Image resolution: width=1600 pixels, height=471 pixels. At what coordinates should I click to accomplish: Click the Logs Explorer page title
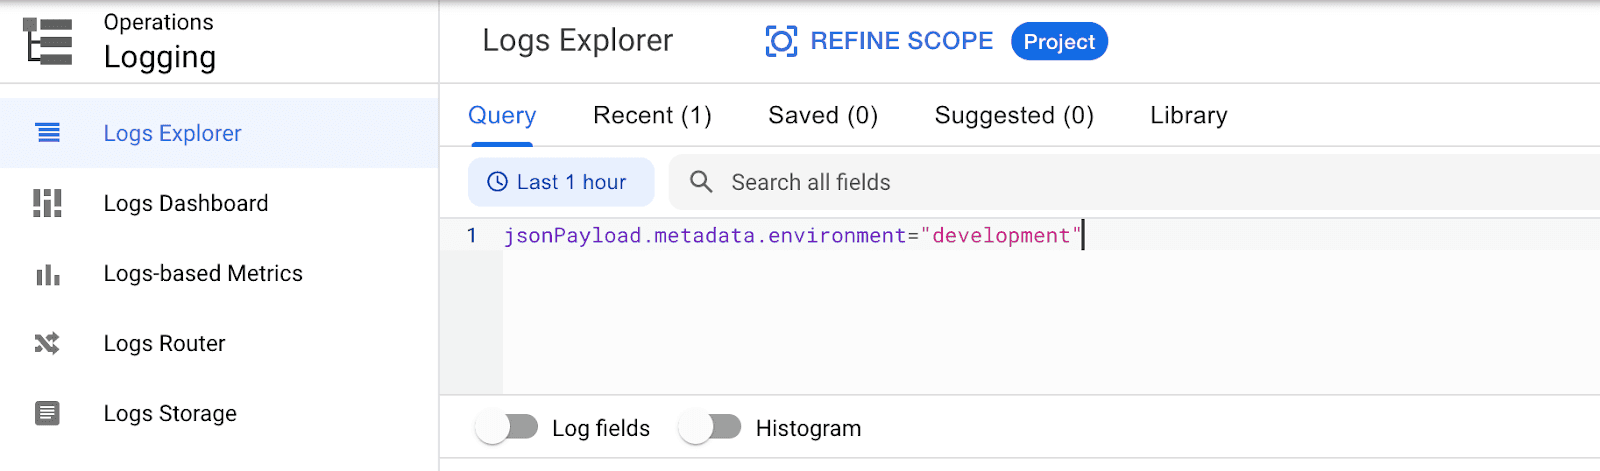pyautogui.click(x=578, y=41)
